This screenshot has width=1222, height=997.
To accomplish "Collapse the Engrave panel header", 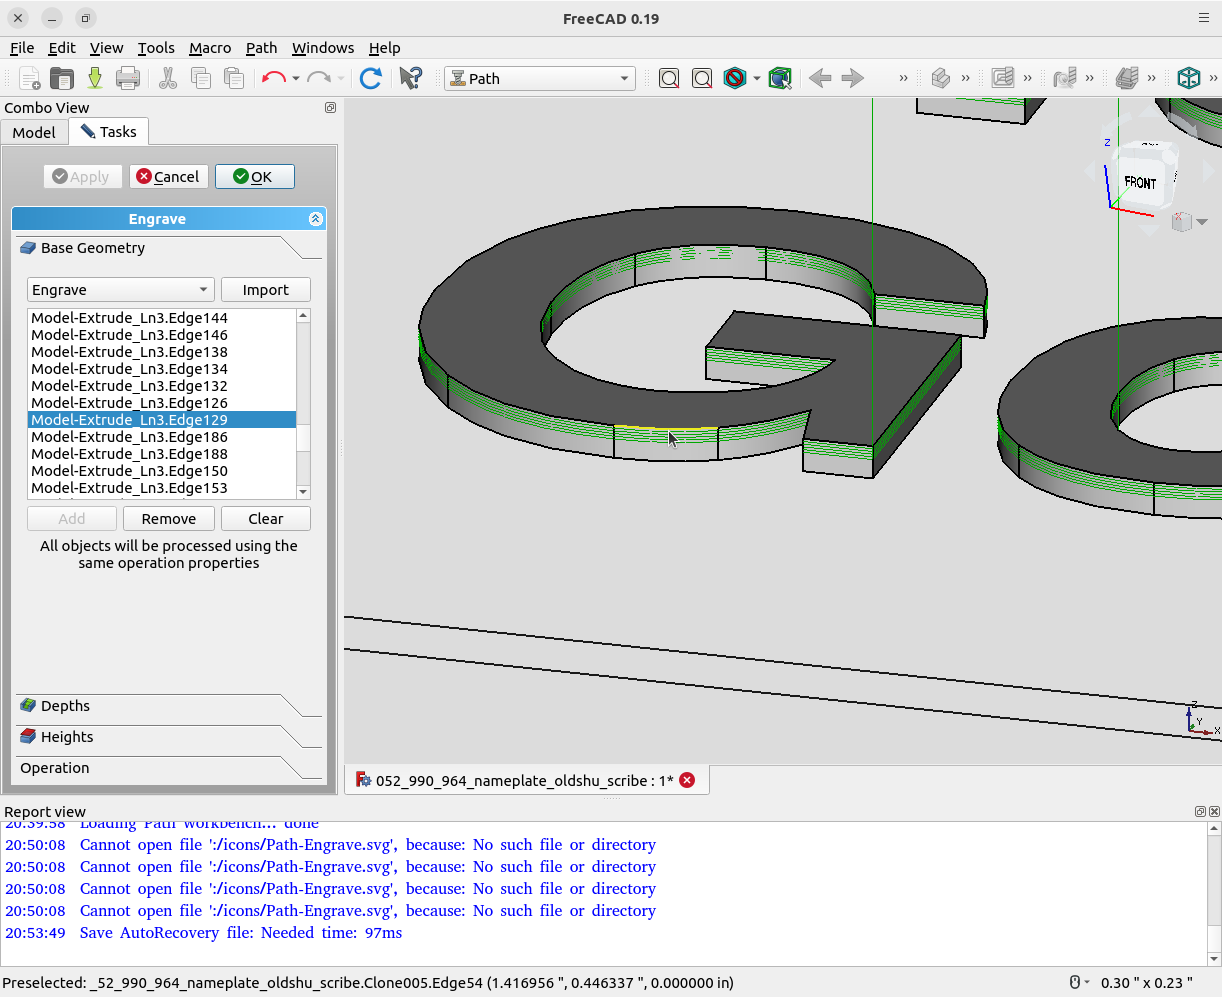I will click(316, 219).
